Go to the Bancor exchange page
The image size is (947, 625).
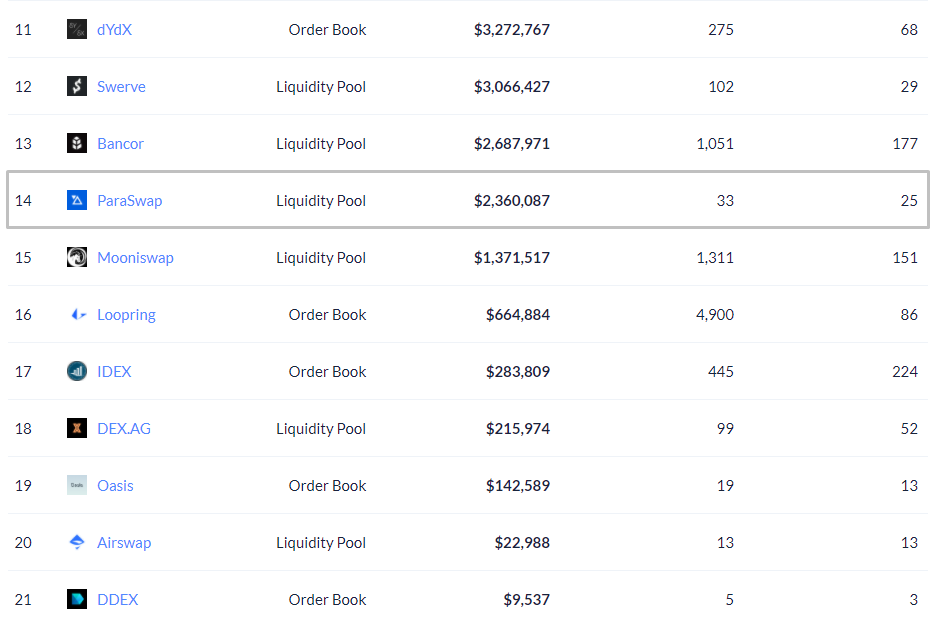pyautogui.click(x=120, y=144)
